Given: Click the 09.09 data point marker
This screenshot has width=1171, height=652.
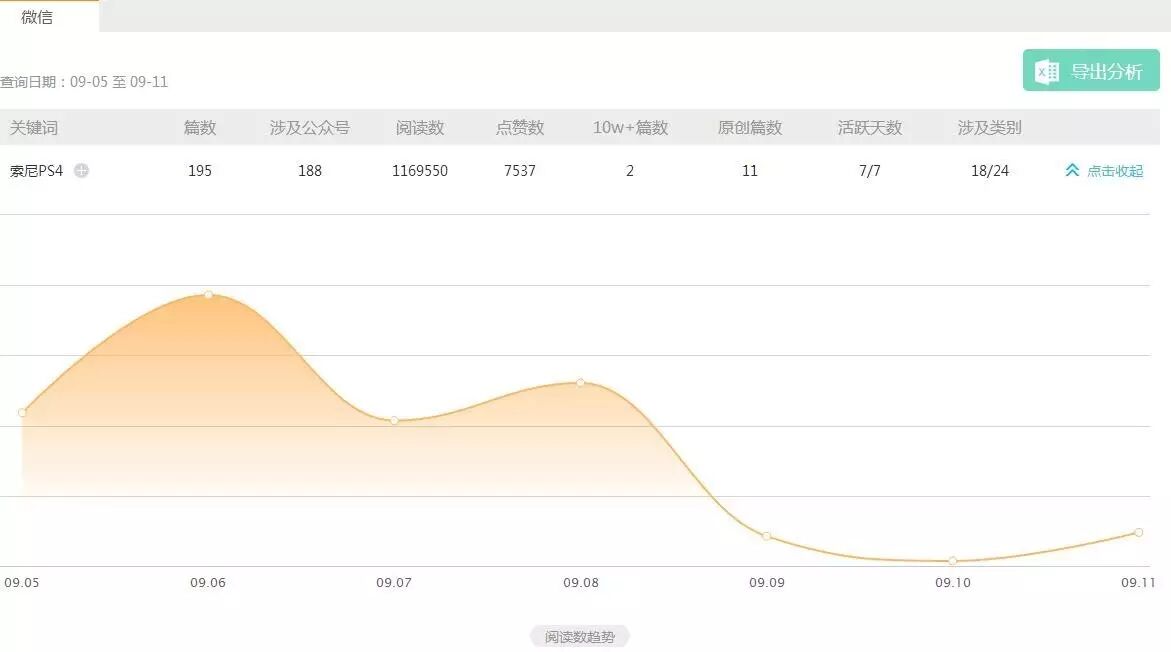Looking at the screenshot, I should [766, 536].
